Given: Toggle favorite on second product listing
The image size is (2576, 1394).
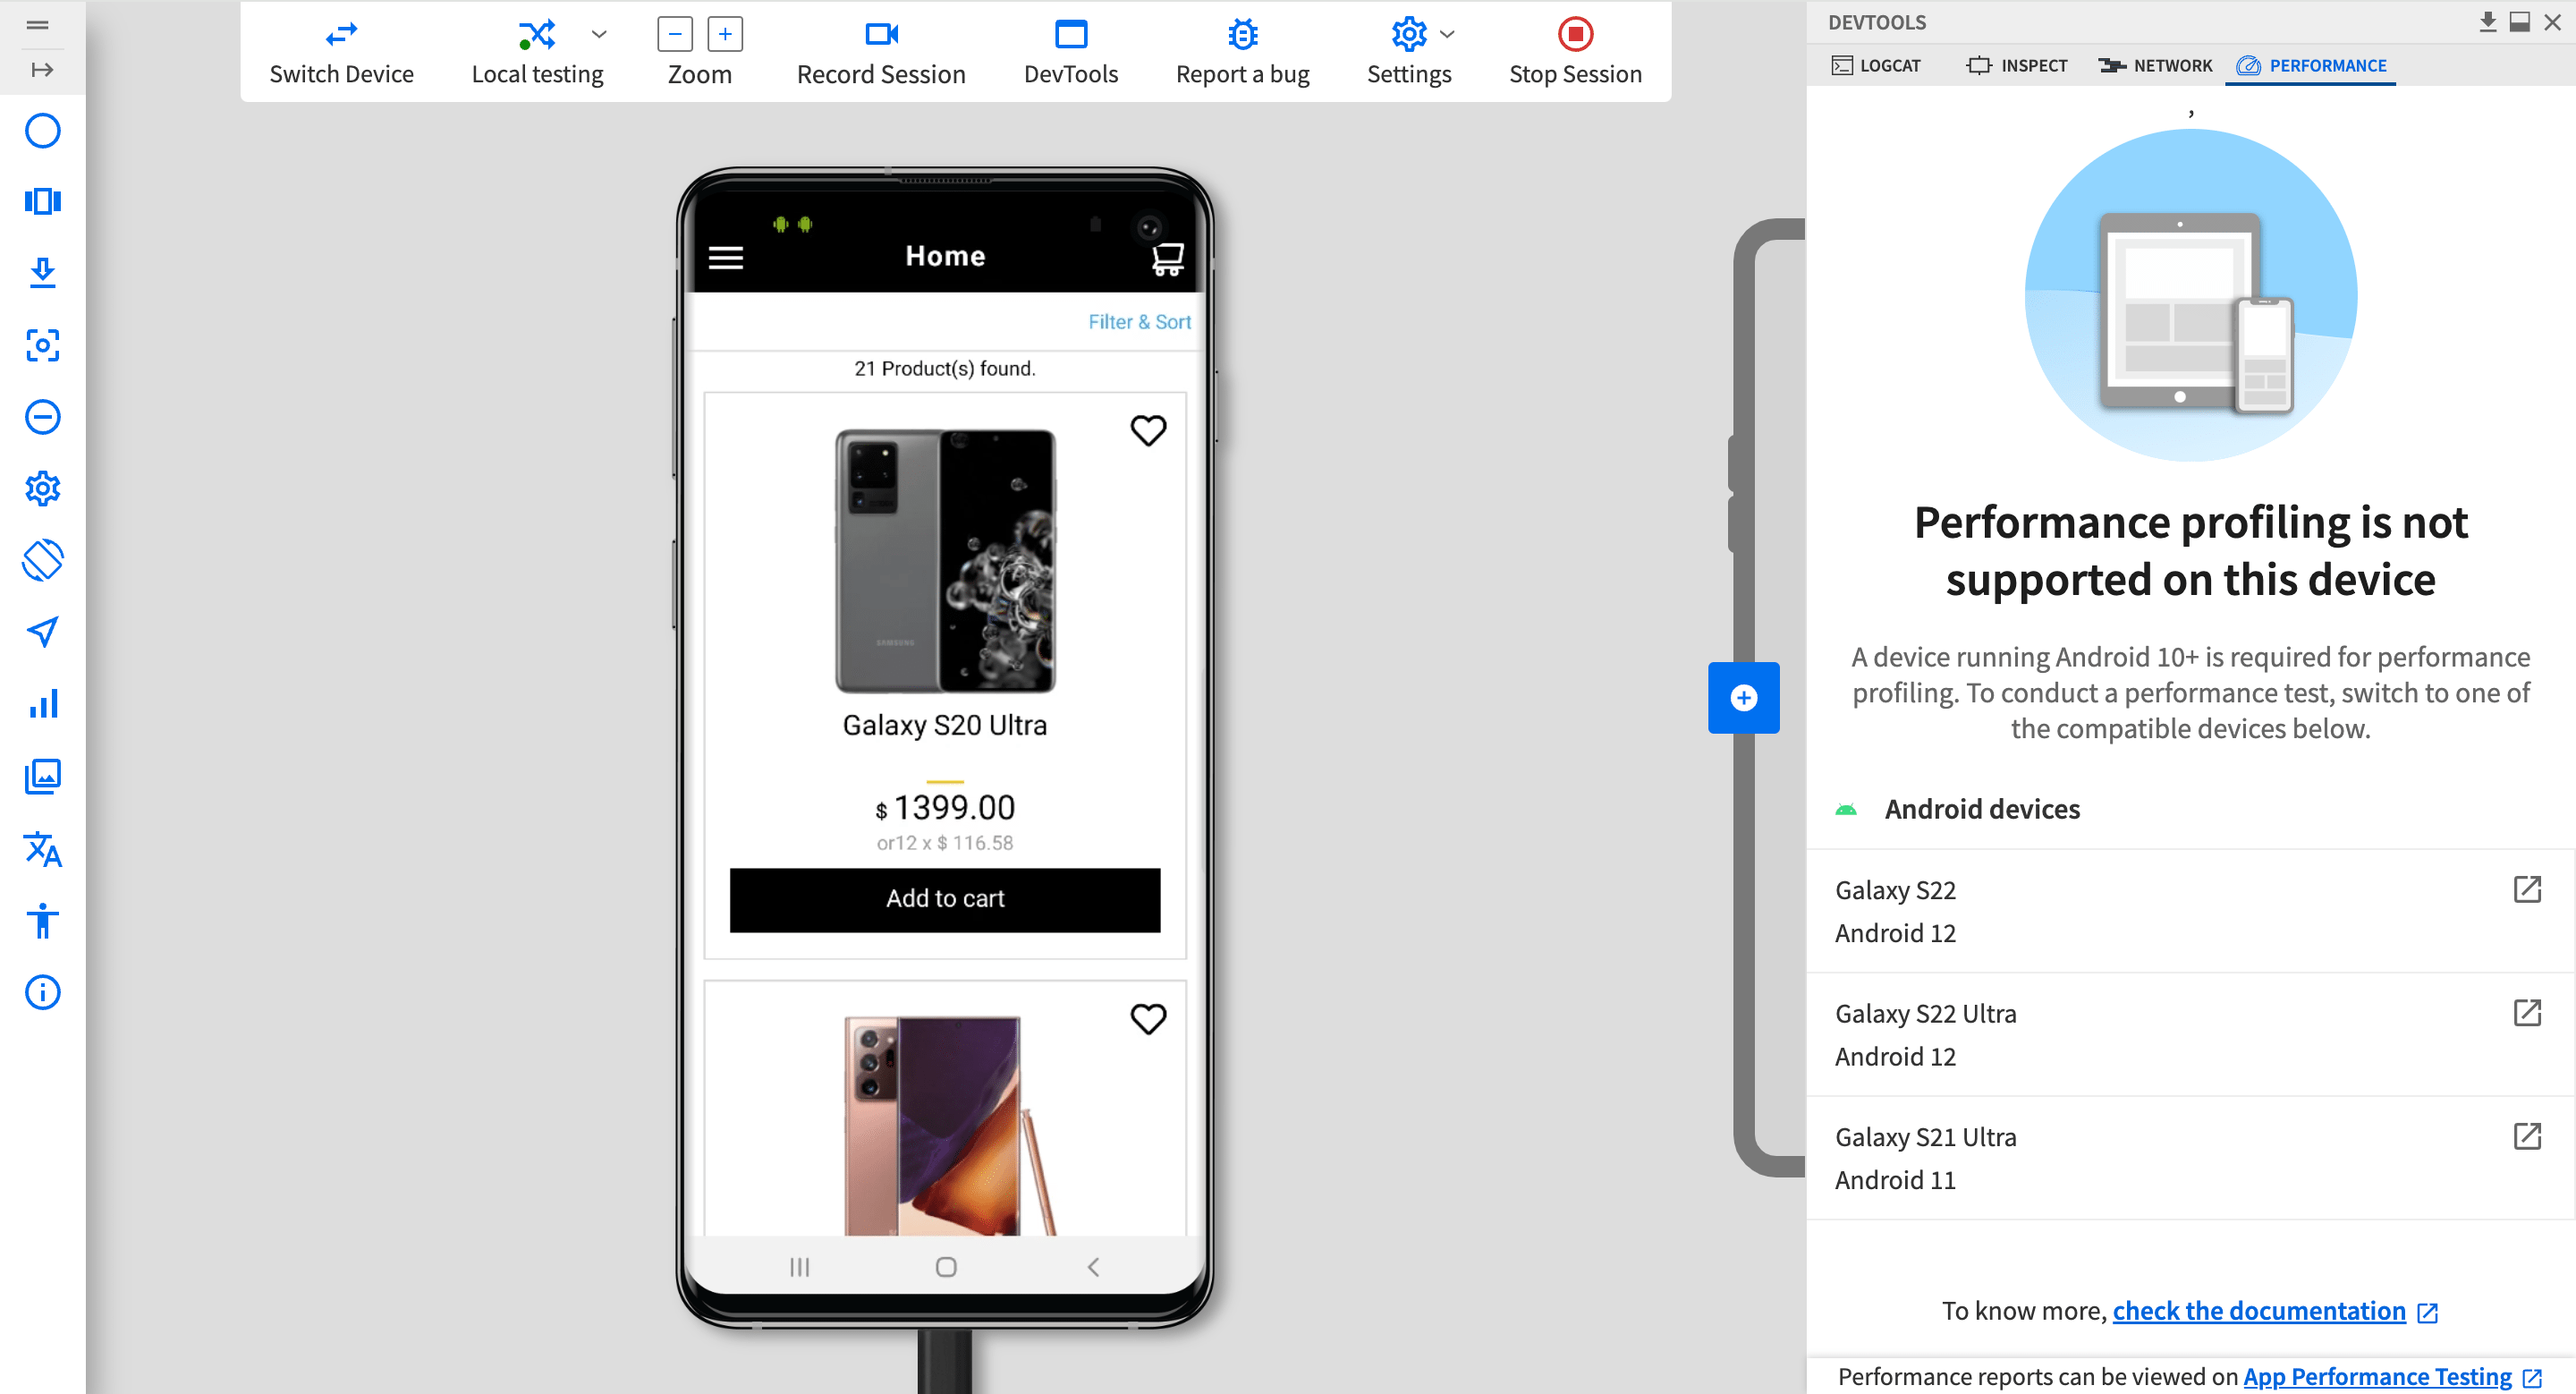Looking at the screenshot, I should (x=1148, y=1018).
